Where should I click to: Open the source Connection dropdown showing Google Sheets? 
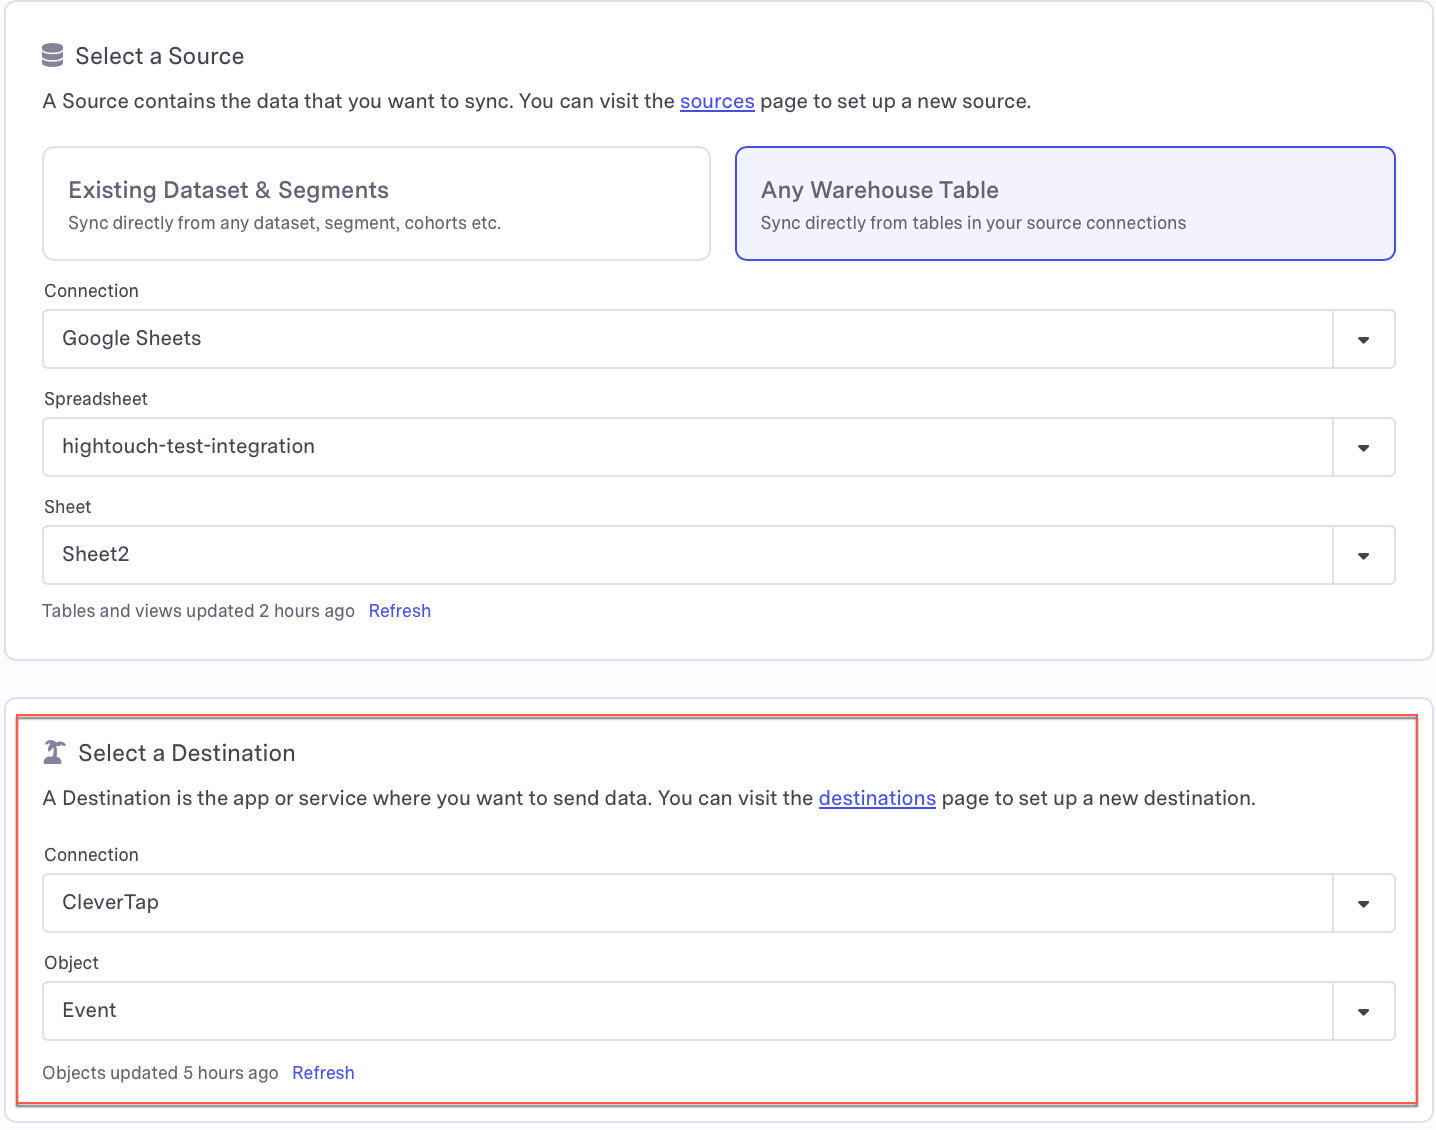(718, 339)
